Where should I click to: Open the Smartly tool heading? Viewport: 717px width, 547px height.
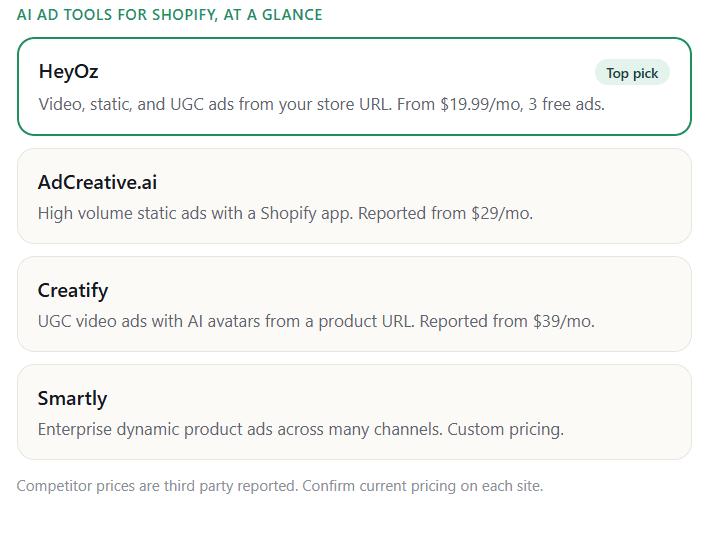click(x=72, y=398)
